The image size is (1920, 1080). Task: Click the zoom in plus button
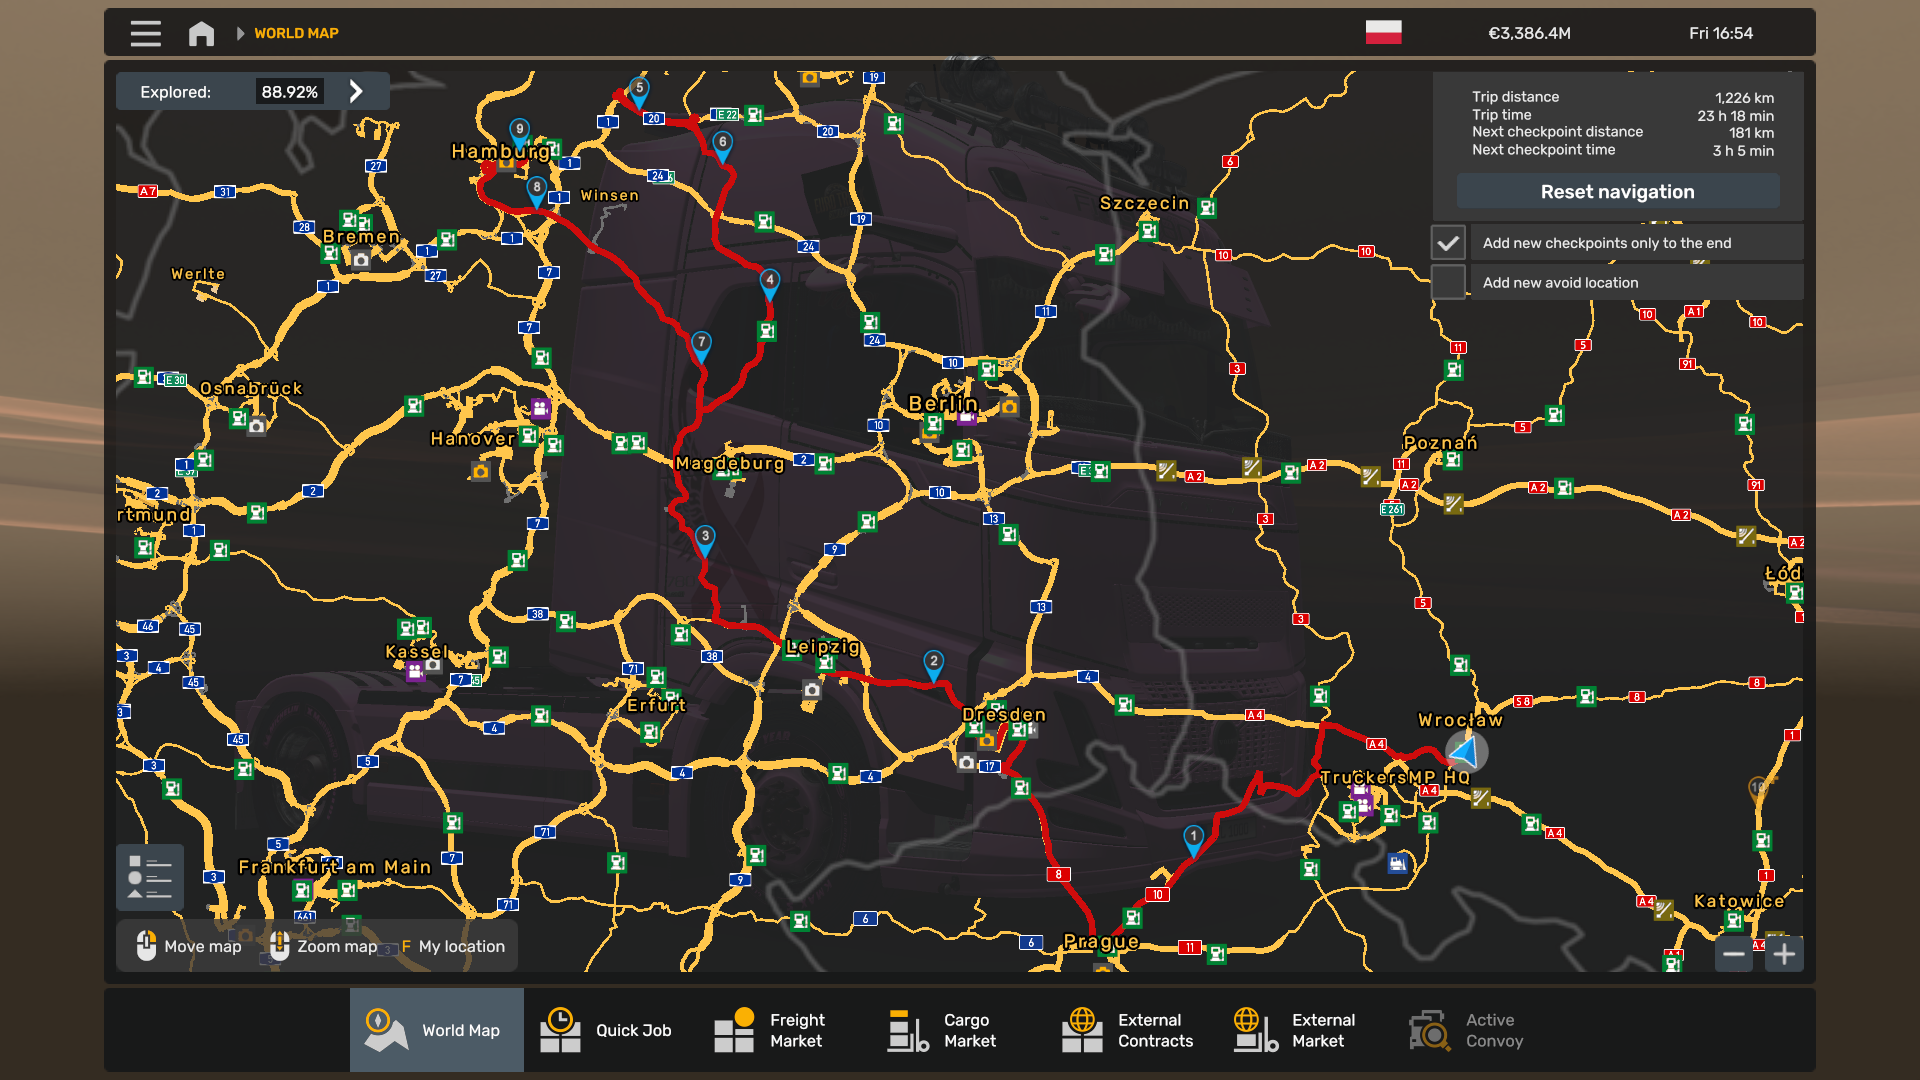tap(1784, 954)
